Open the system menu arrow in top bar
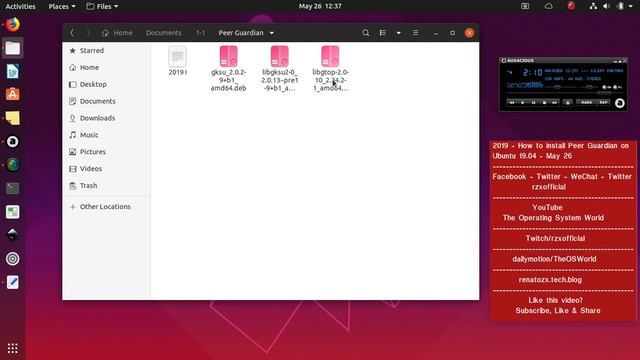The image size is (640, 360). point(631,6)
